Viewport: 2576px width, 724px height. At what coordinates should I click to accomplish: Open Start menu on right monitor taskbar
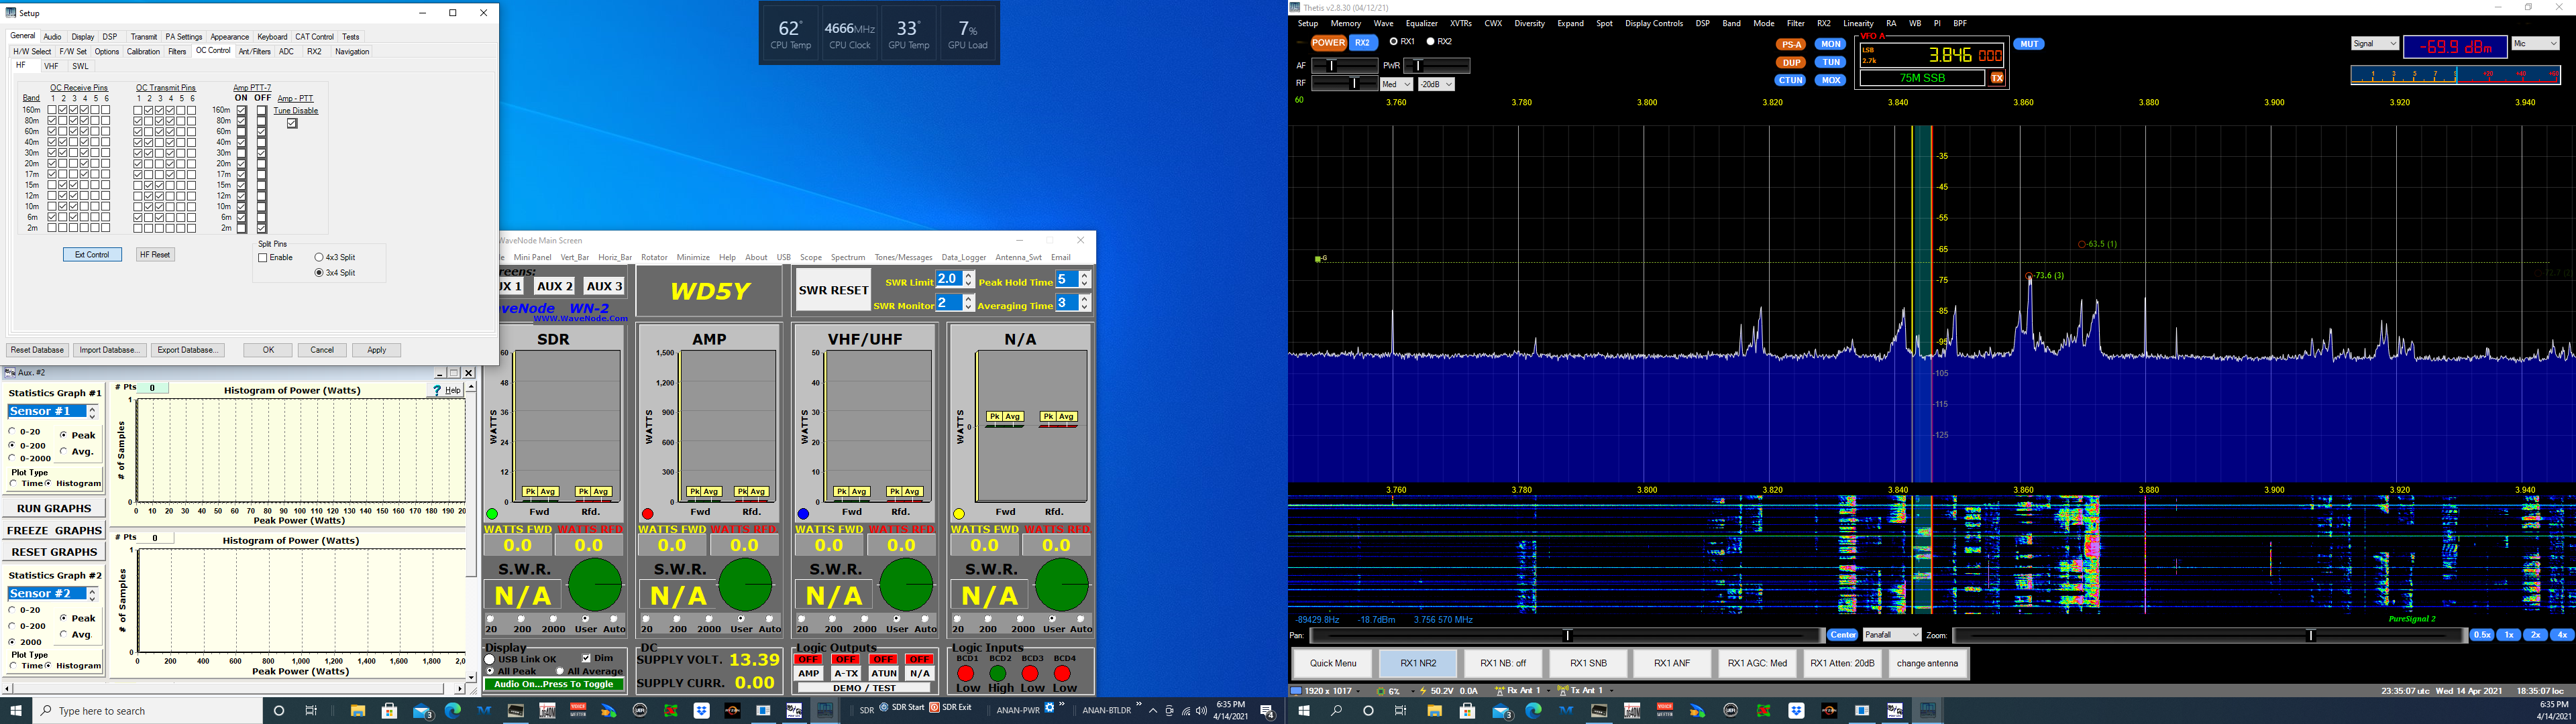[1304, 711]
